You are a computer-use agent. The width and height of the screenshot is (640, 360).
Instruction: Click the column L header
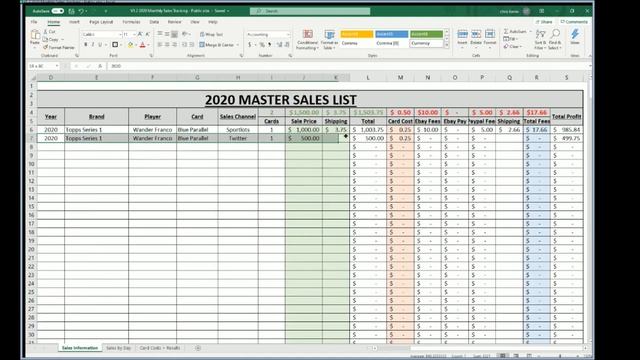pyautogui.click(x=368, y=77)
